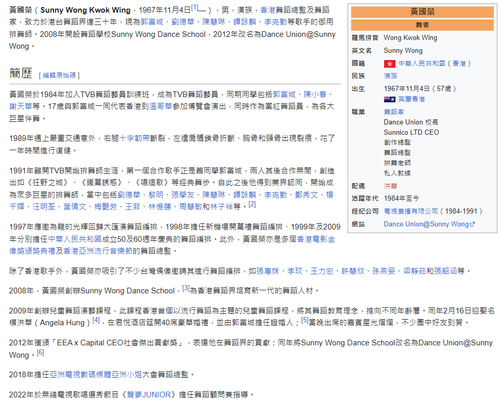Open the 聲夢JUNIOR link

(x=149, y=395)
